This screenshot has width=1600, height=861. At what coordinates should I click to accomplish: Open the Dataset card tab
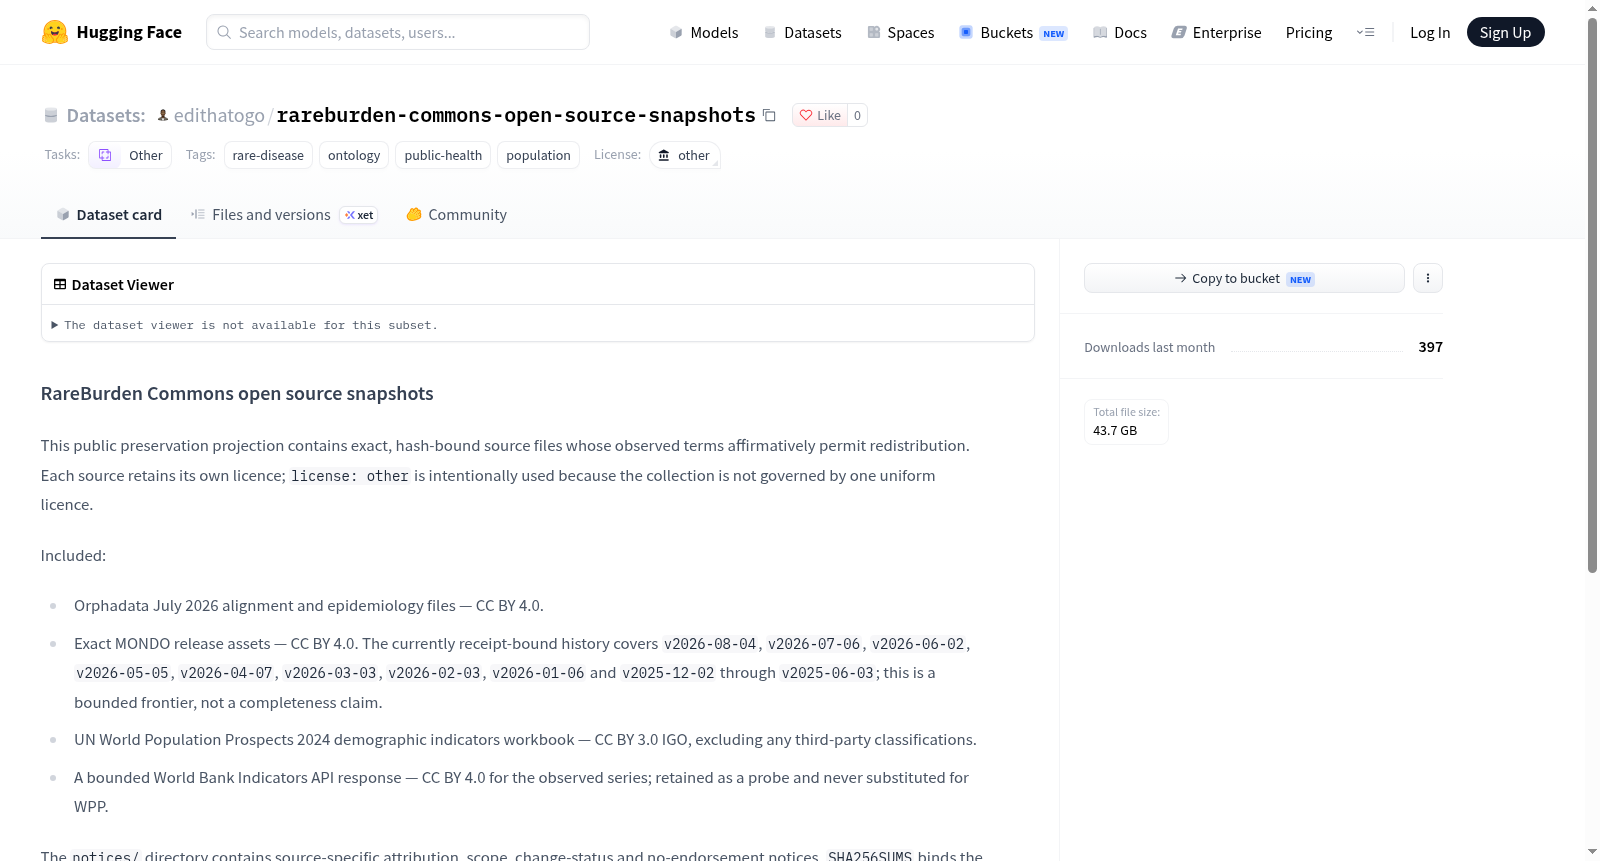pos(108,215)
